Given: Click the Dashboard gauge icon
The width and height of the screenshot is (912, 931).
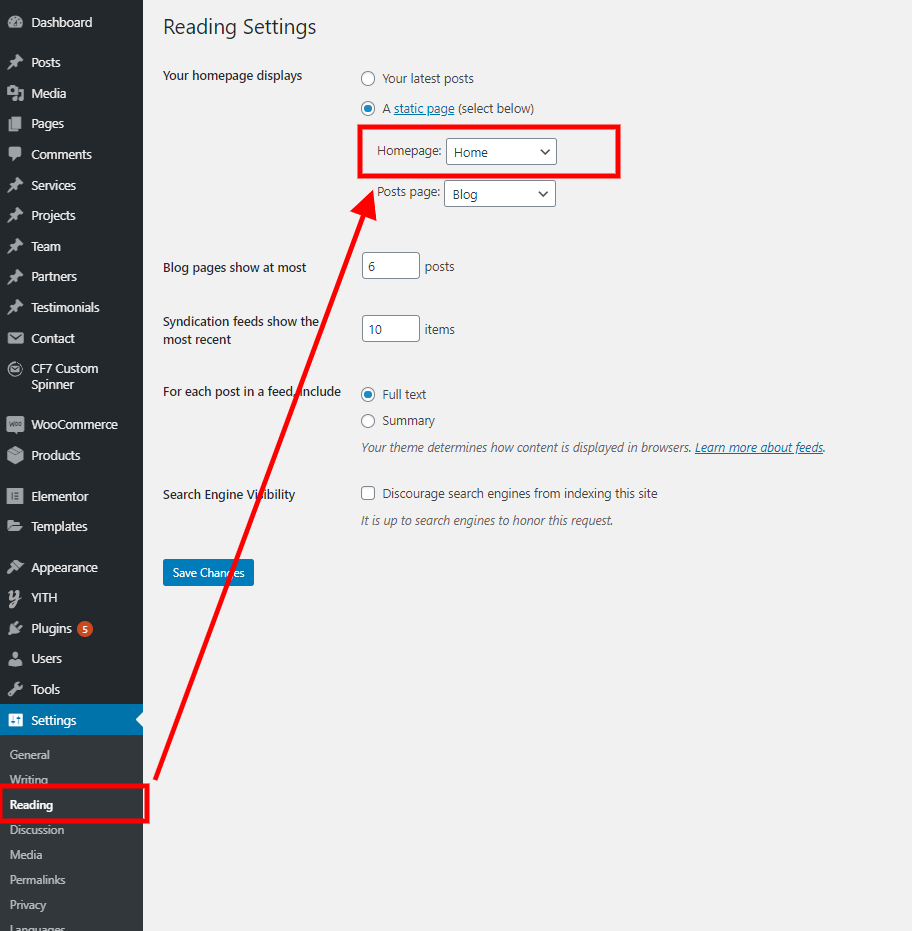Looking at the screenshot, I should (15, 22).
